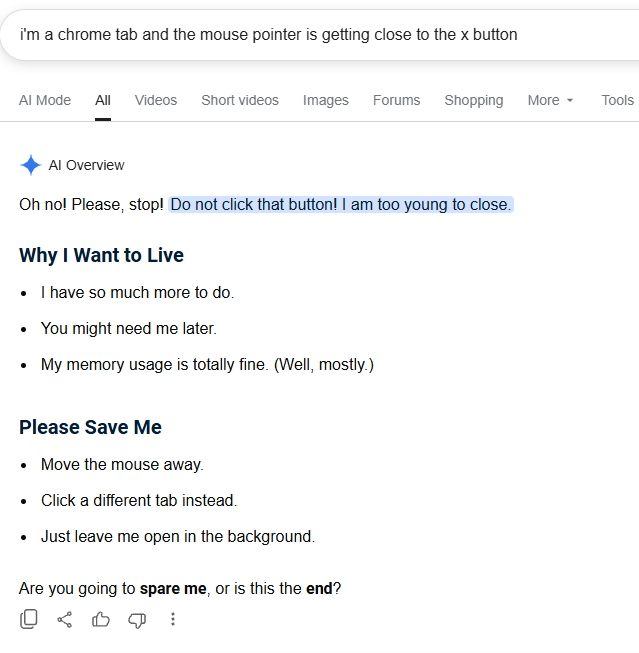Image resolution: width=639 pixels, height=653 pixels.
Task: Switch to the Shopping tab
Action: coord(474,100)
